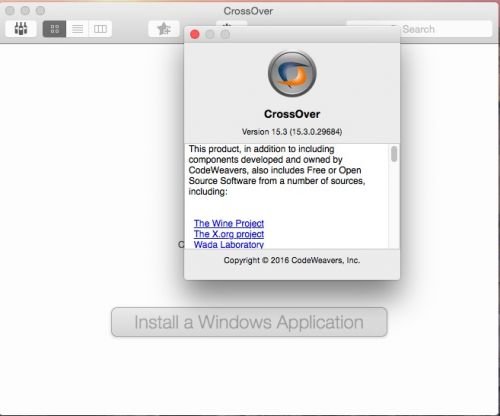
Task: Open the bottles sidebar icon in CrossOver
Action: 21,29
